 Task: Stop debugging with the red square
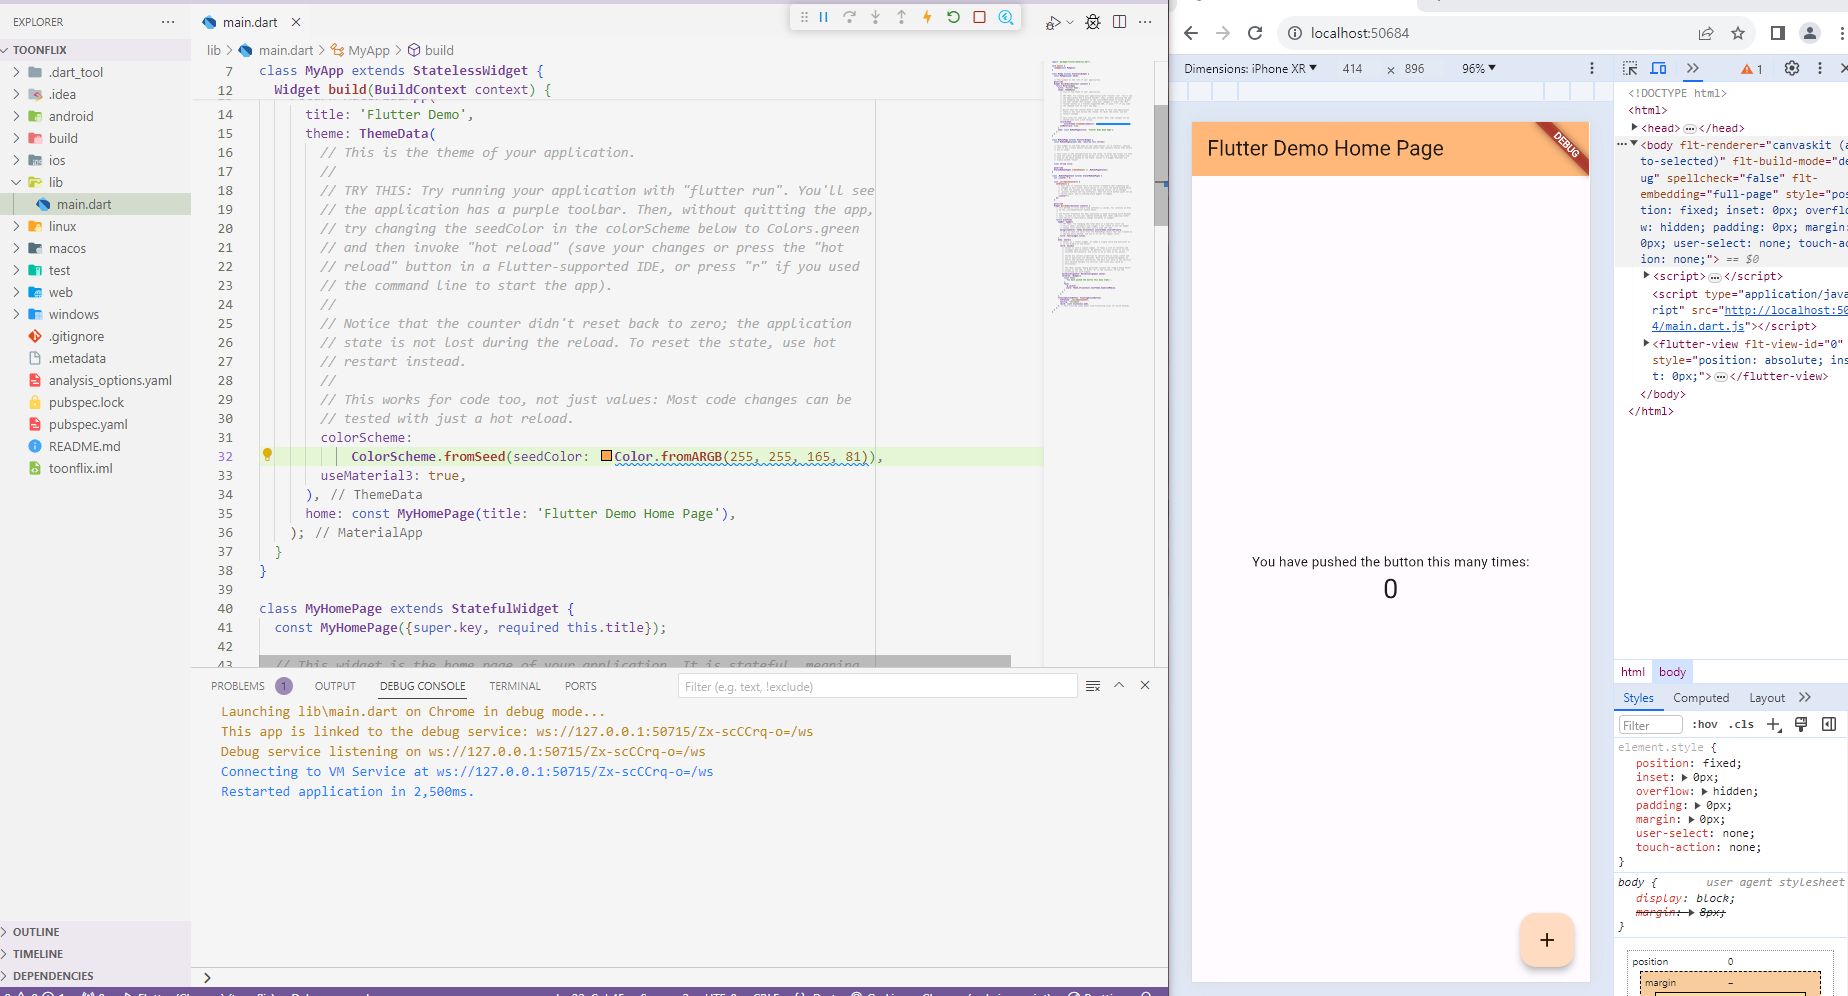coord(980,17)
